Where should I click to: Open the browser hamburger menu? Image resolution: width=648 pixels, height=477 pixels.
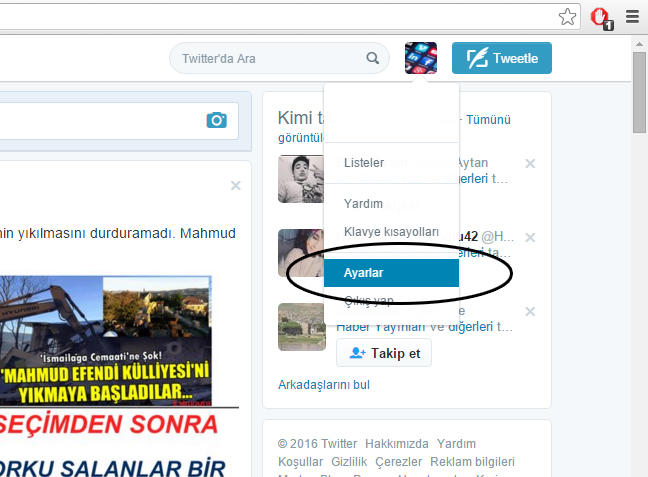632,17
